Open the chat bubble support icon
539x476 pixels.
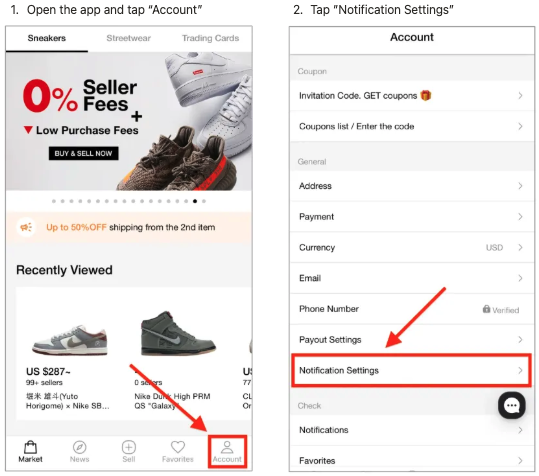(x=512, y=406)
